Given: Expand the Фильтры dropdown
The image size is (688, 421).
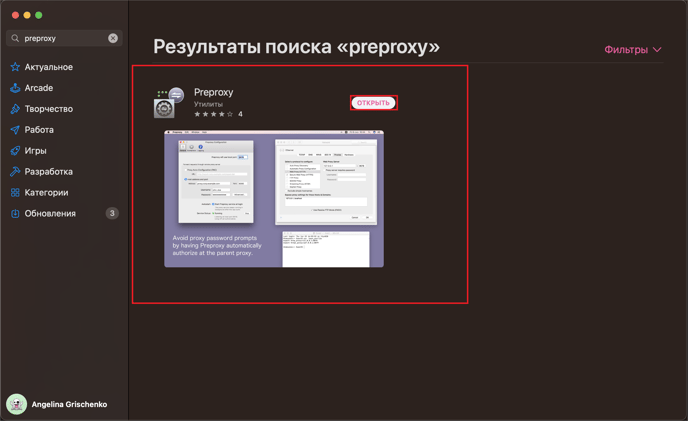Looking at the screenshot, I should [632, 50].
